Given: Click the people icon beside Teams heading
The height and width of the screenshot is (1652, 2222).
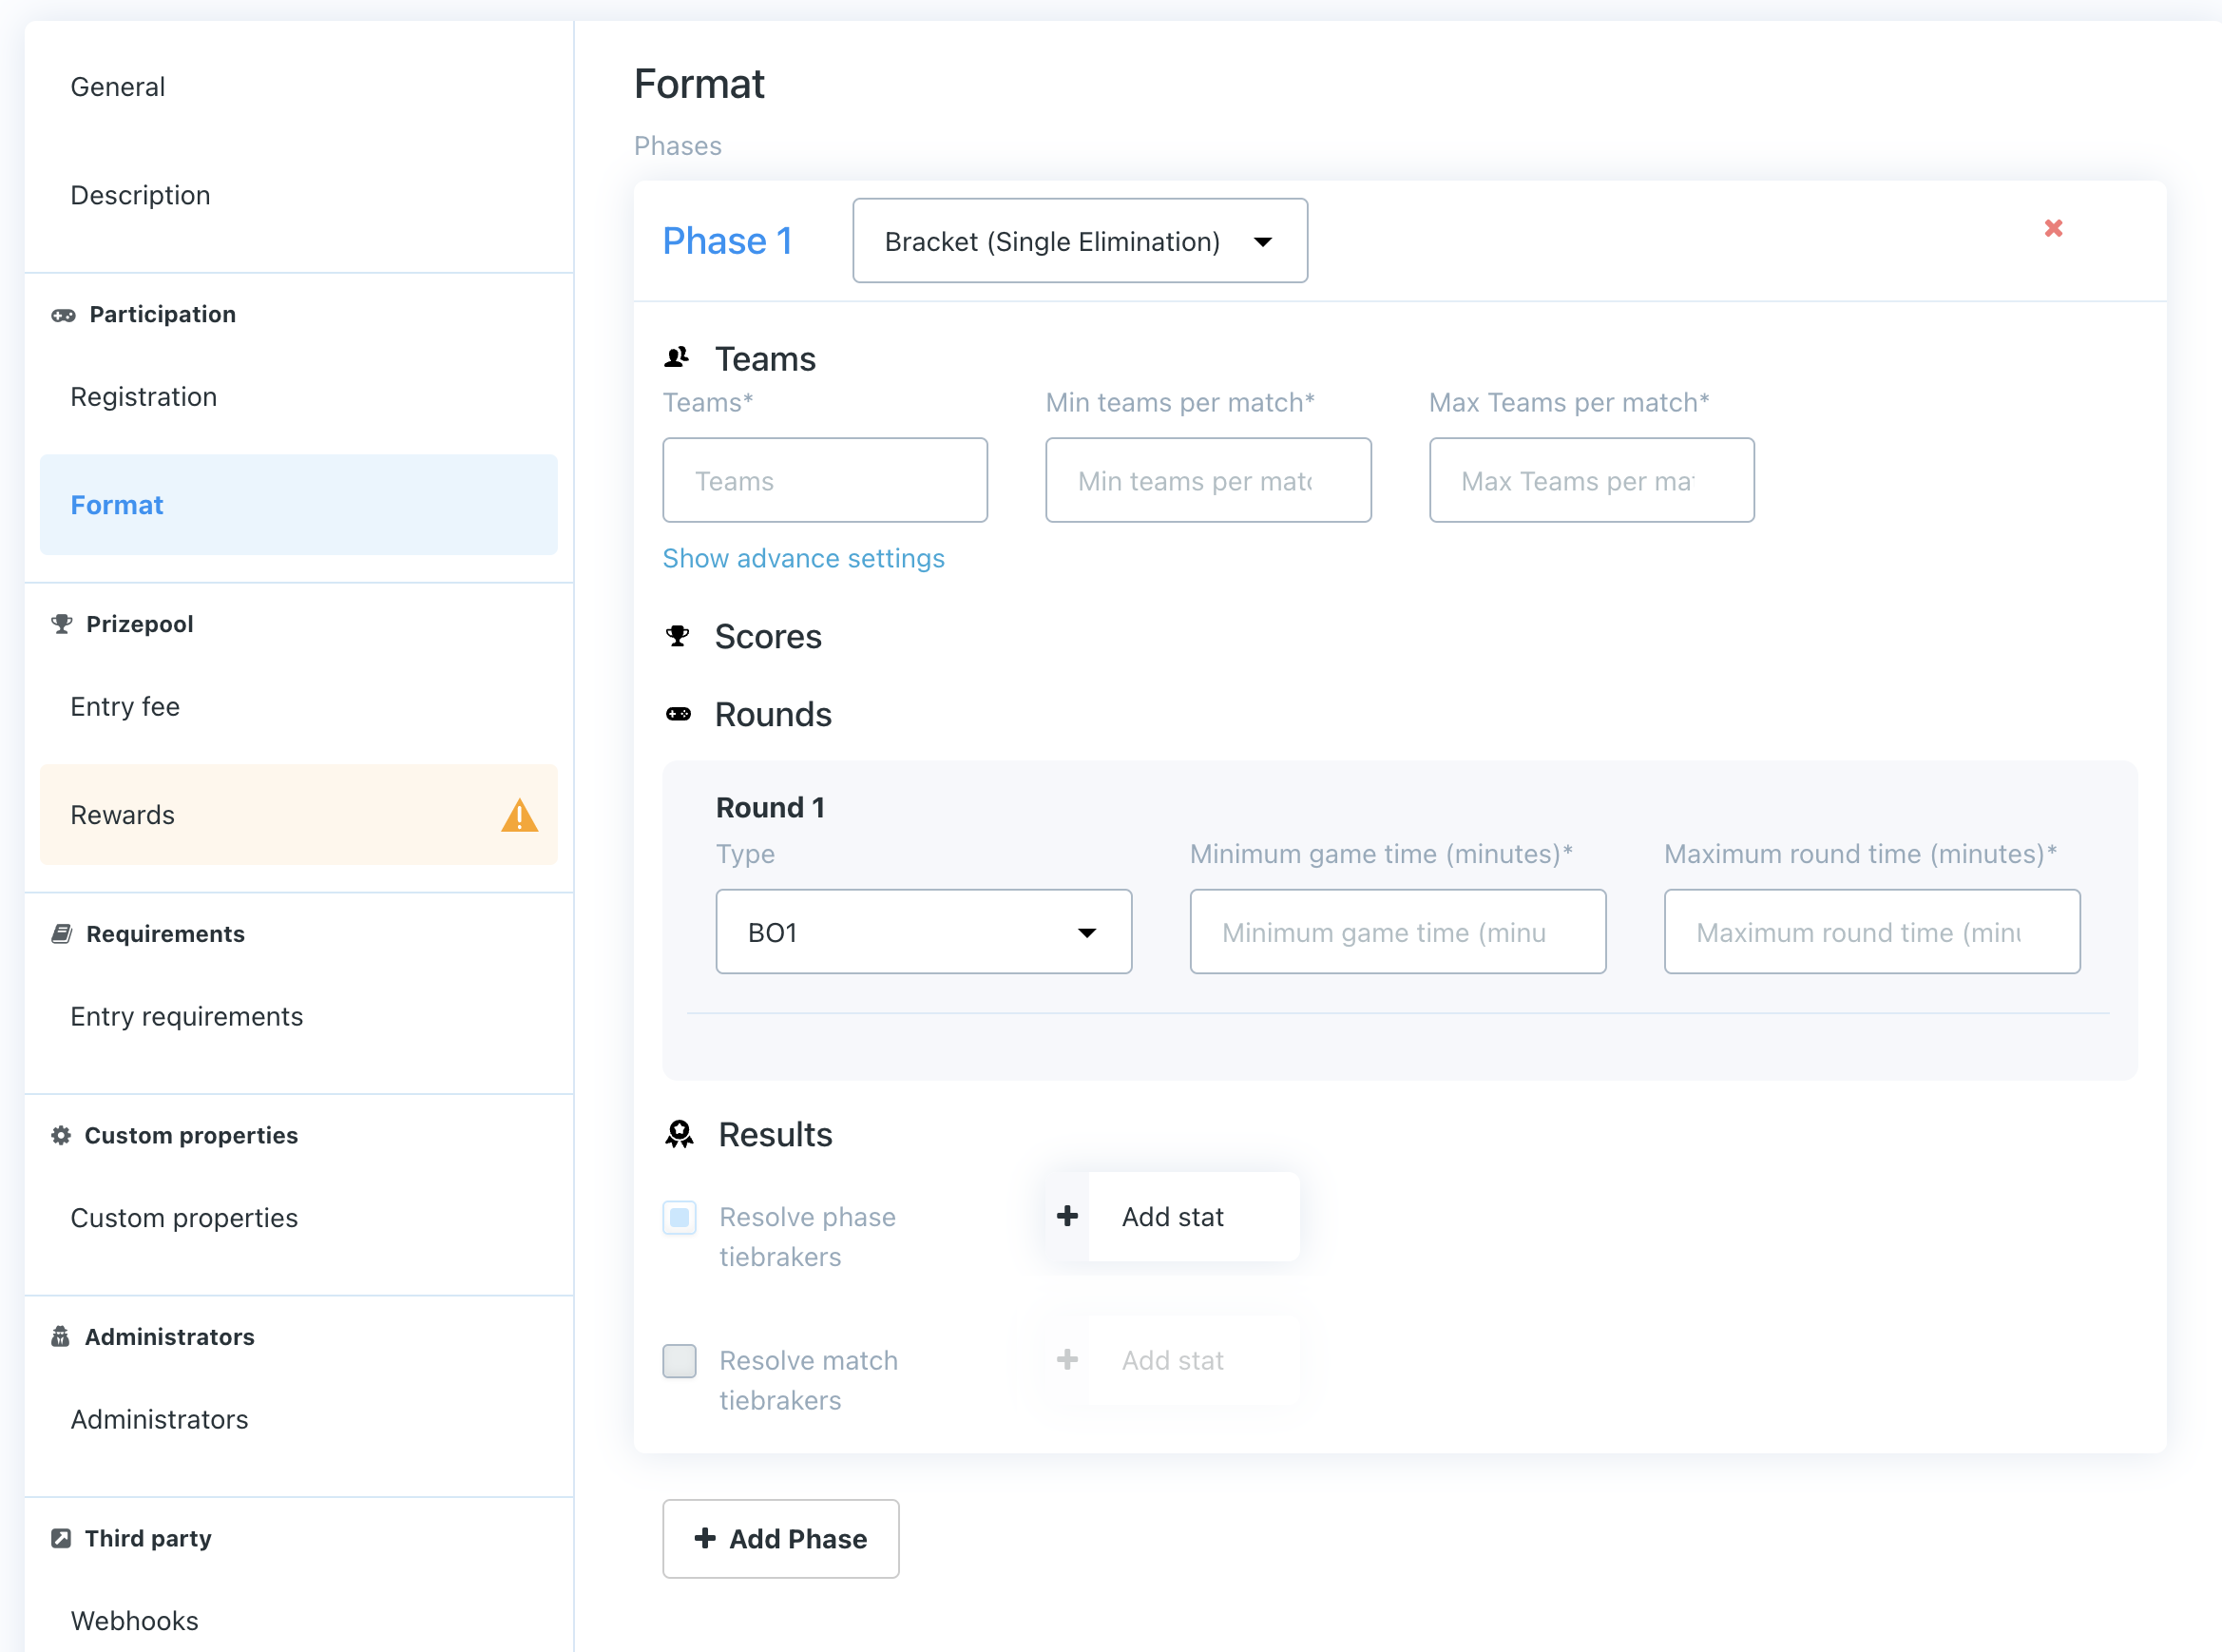Looking at the screenshot, I should pos(677,357).
